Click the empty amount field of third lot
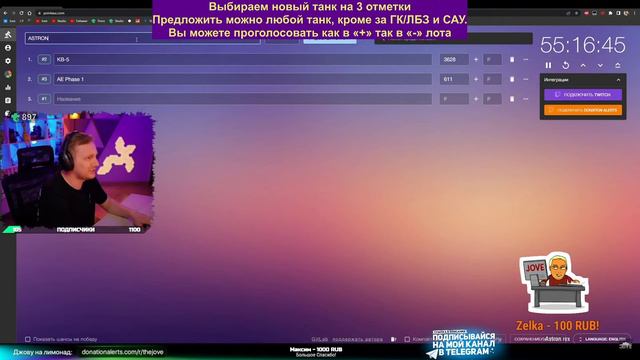The height and width of the screenshot is (360, 640). (454, 99)
